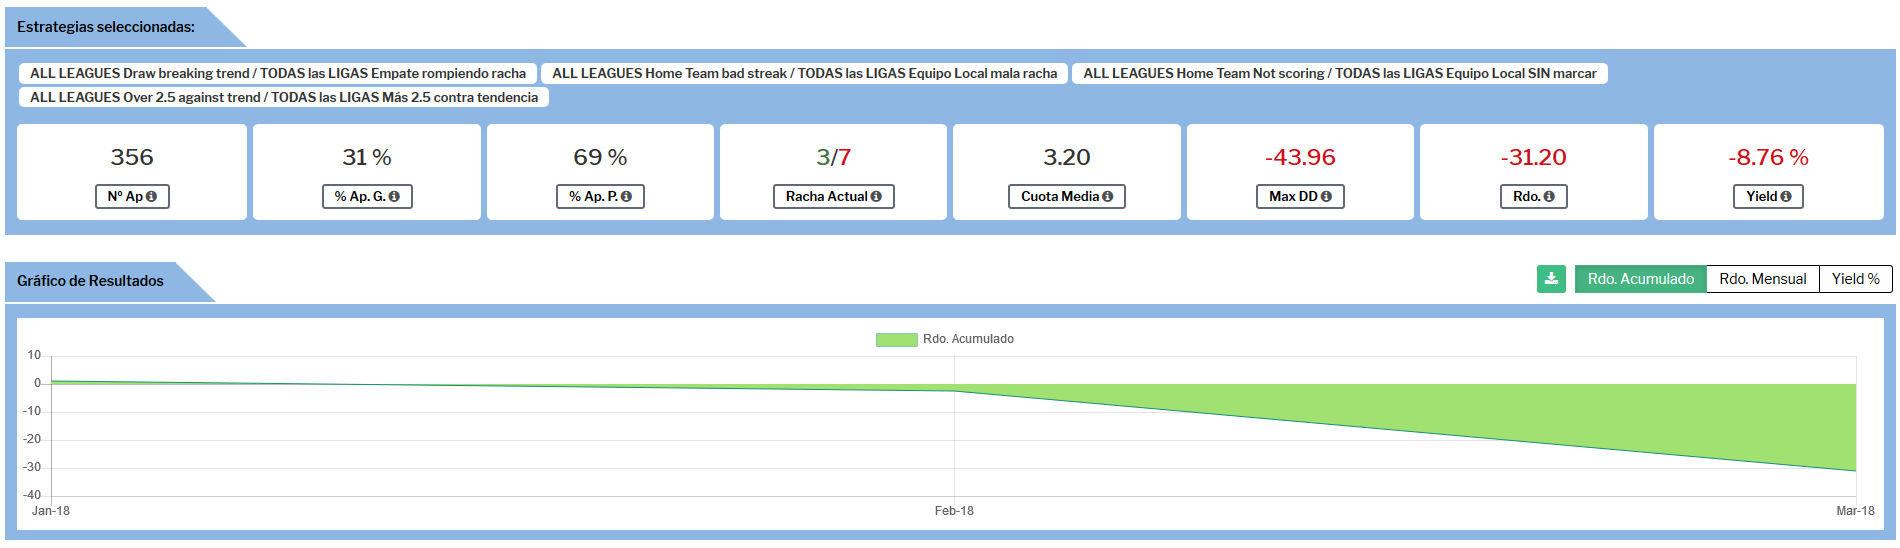The image size is (1900, 548).
Task: Click info icon beside % Ap. G.
Action: [x=394, y=197]
